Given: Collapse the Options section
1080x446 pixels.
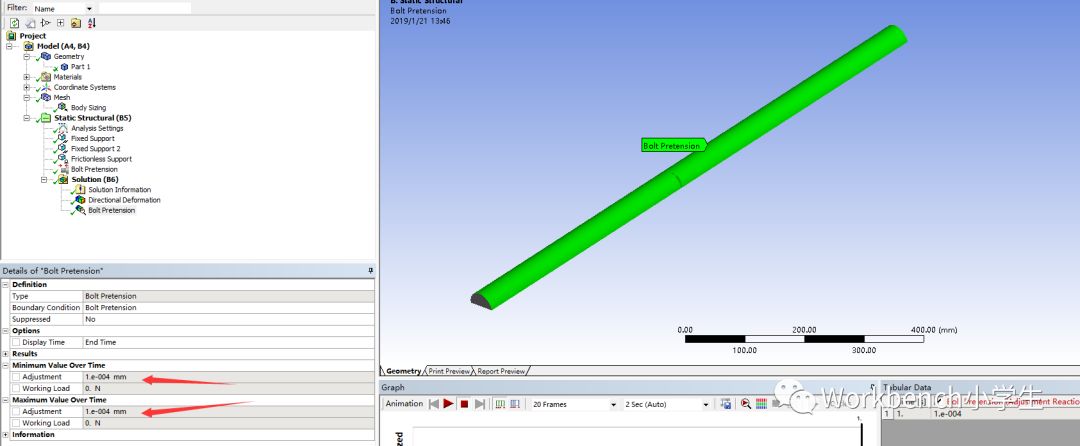Looking at the screenshot, I should coord(6,330).
